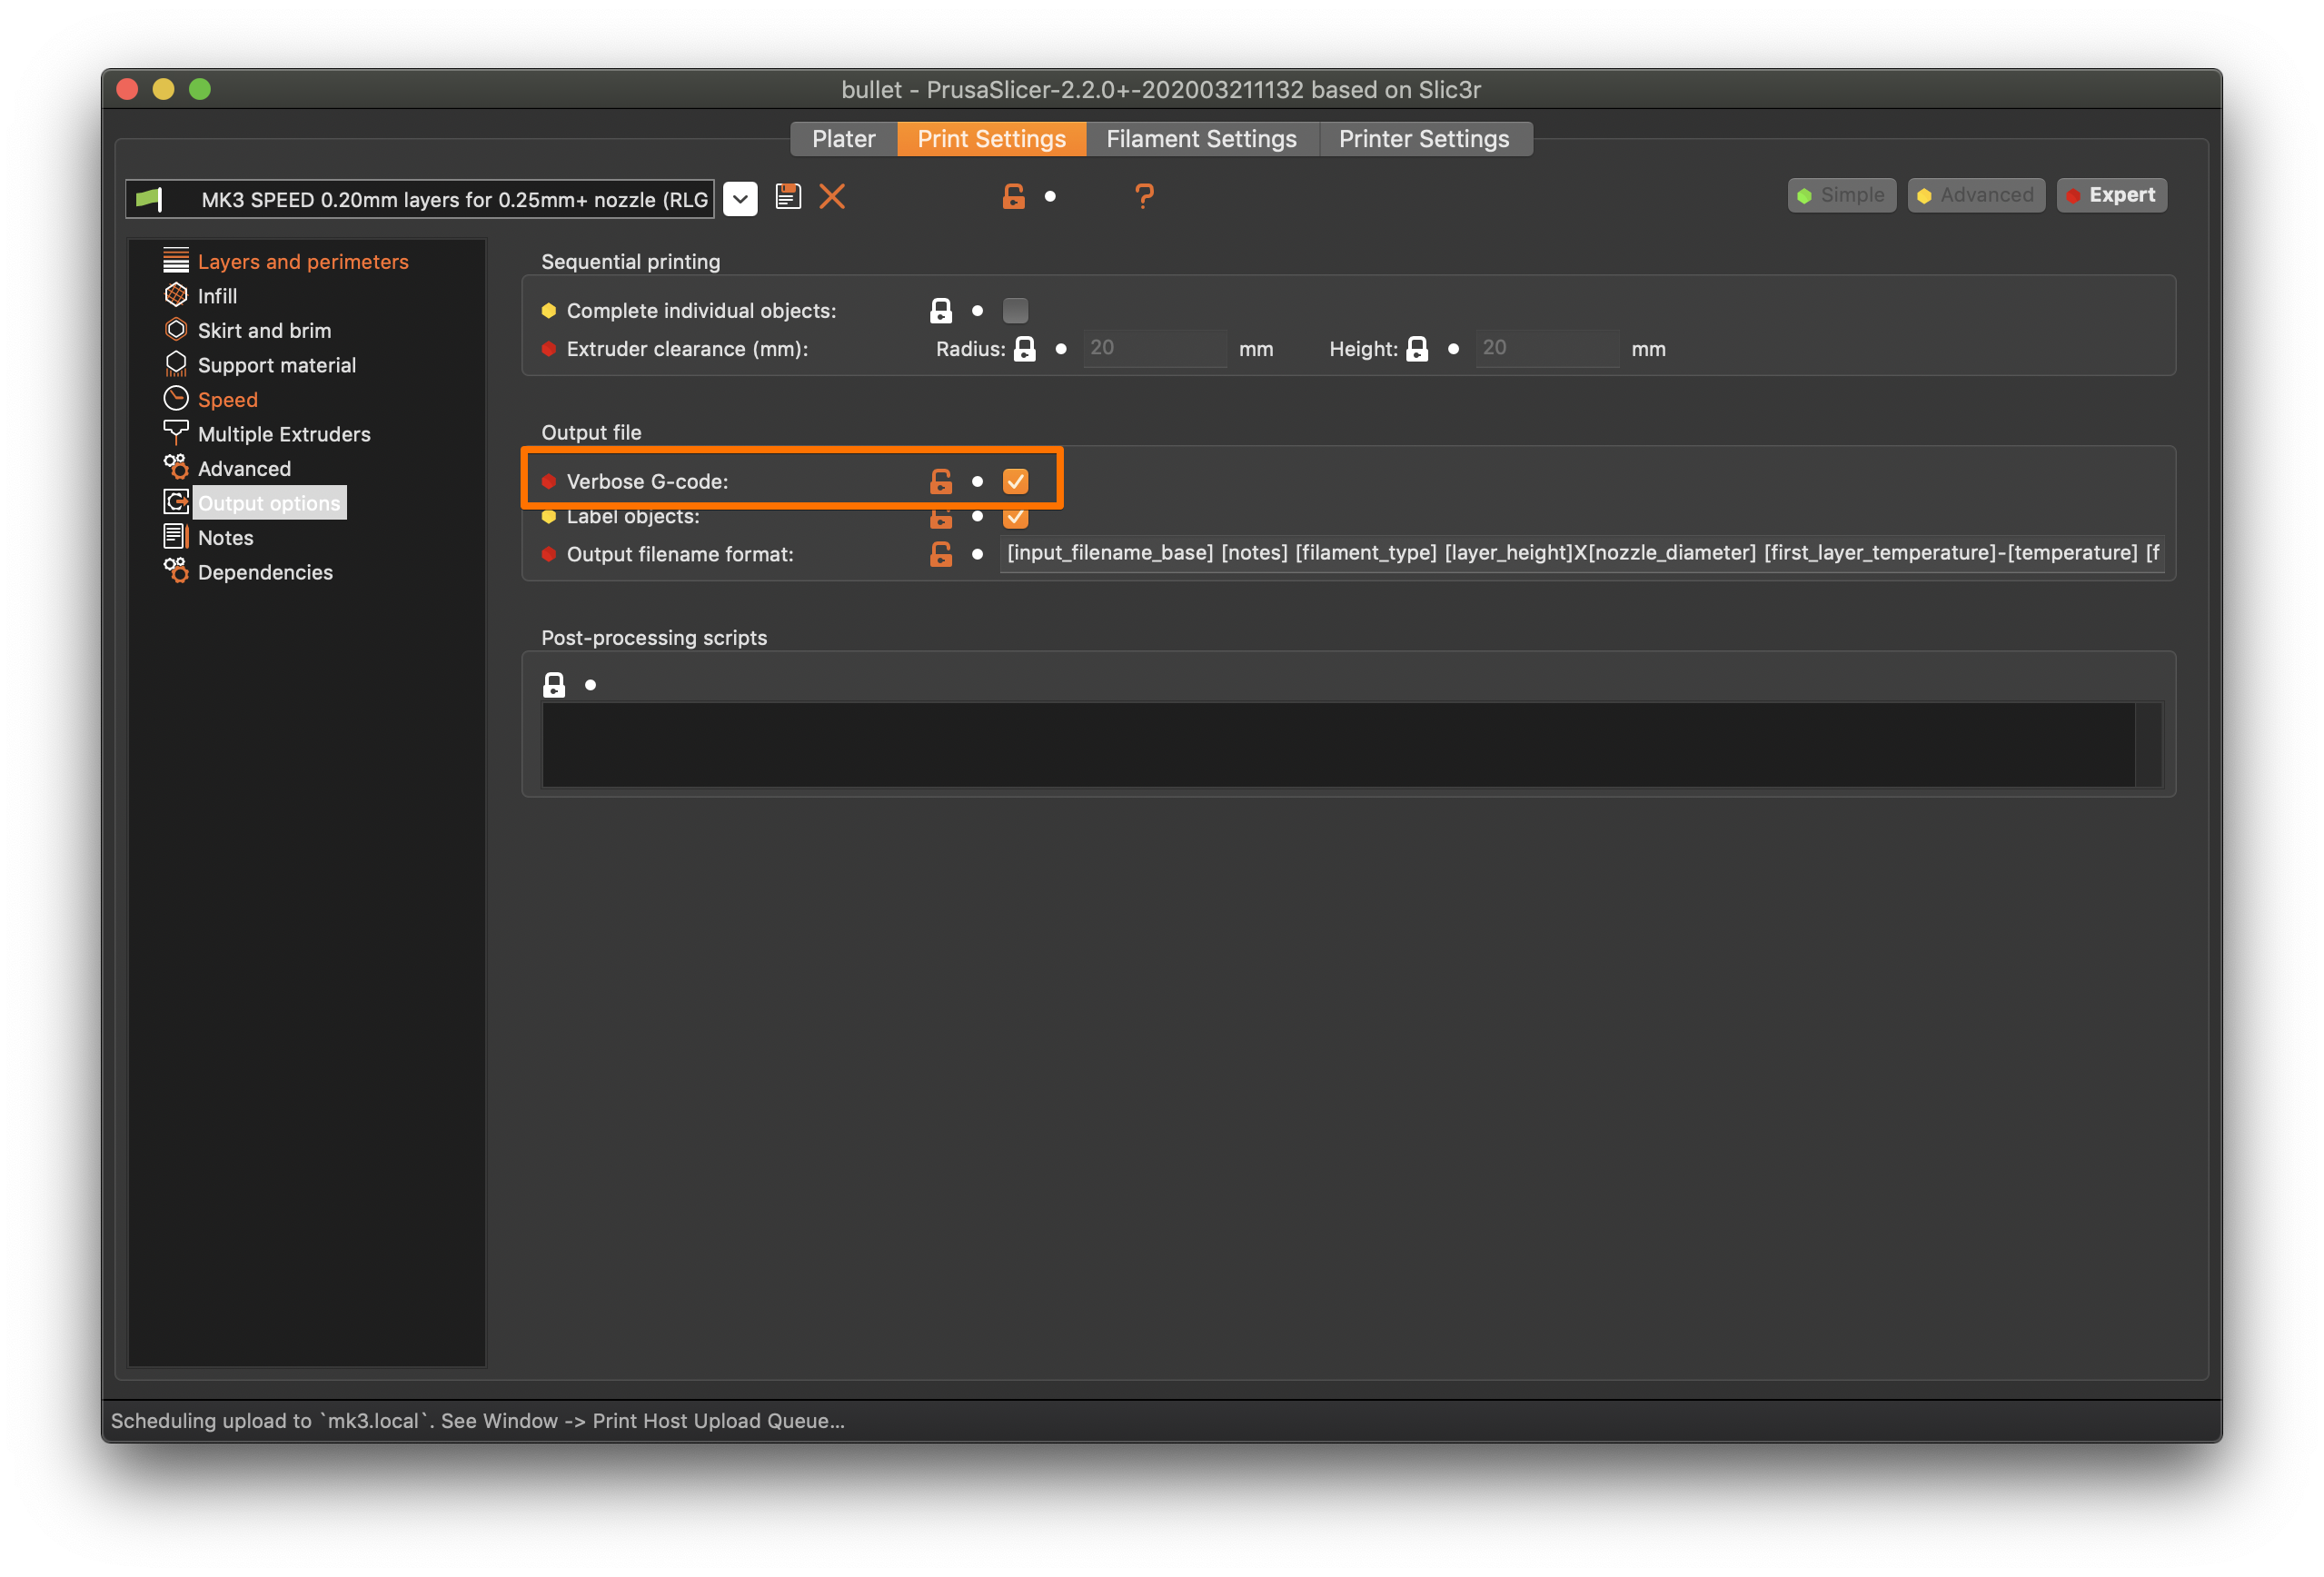This screenshot has height=1577, width=2324.
Task: Click the Output filename format text field
Action: (1580, 553)
